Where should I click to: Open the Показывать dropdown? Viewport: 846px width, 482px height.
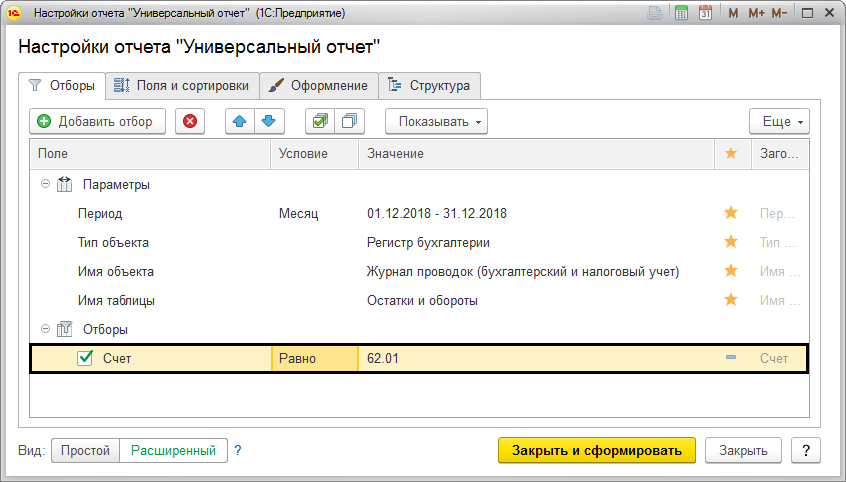tap(436, 121)
